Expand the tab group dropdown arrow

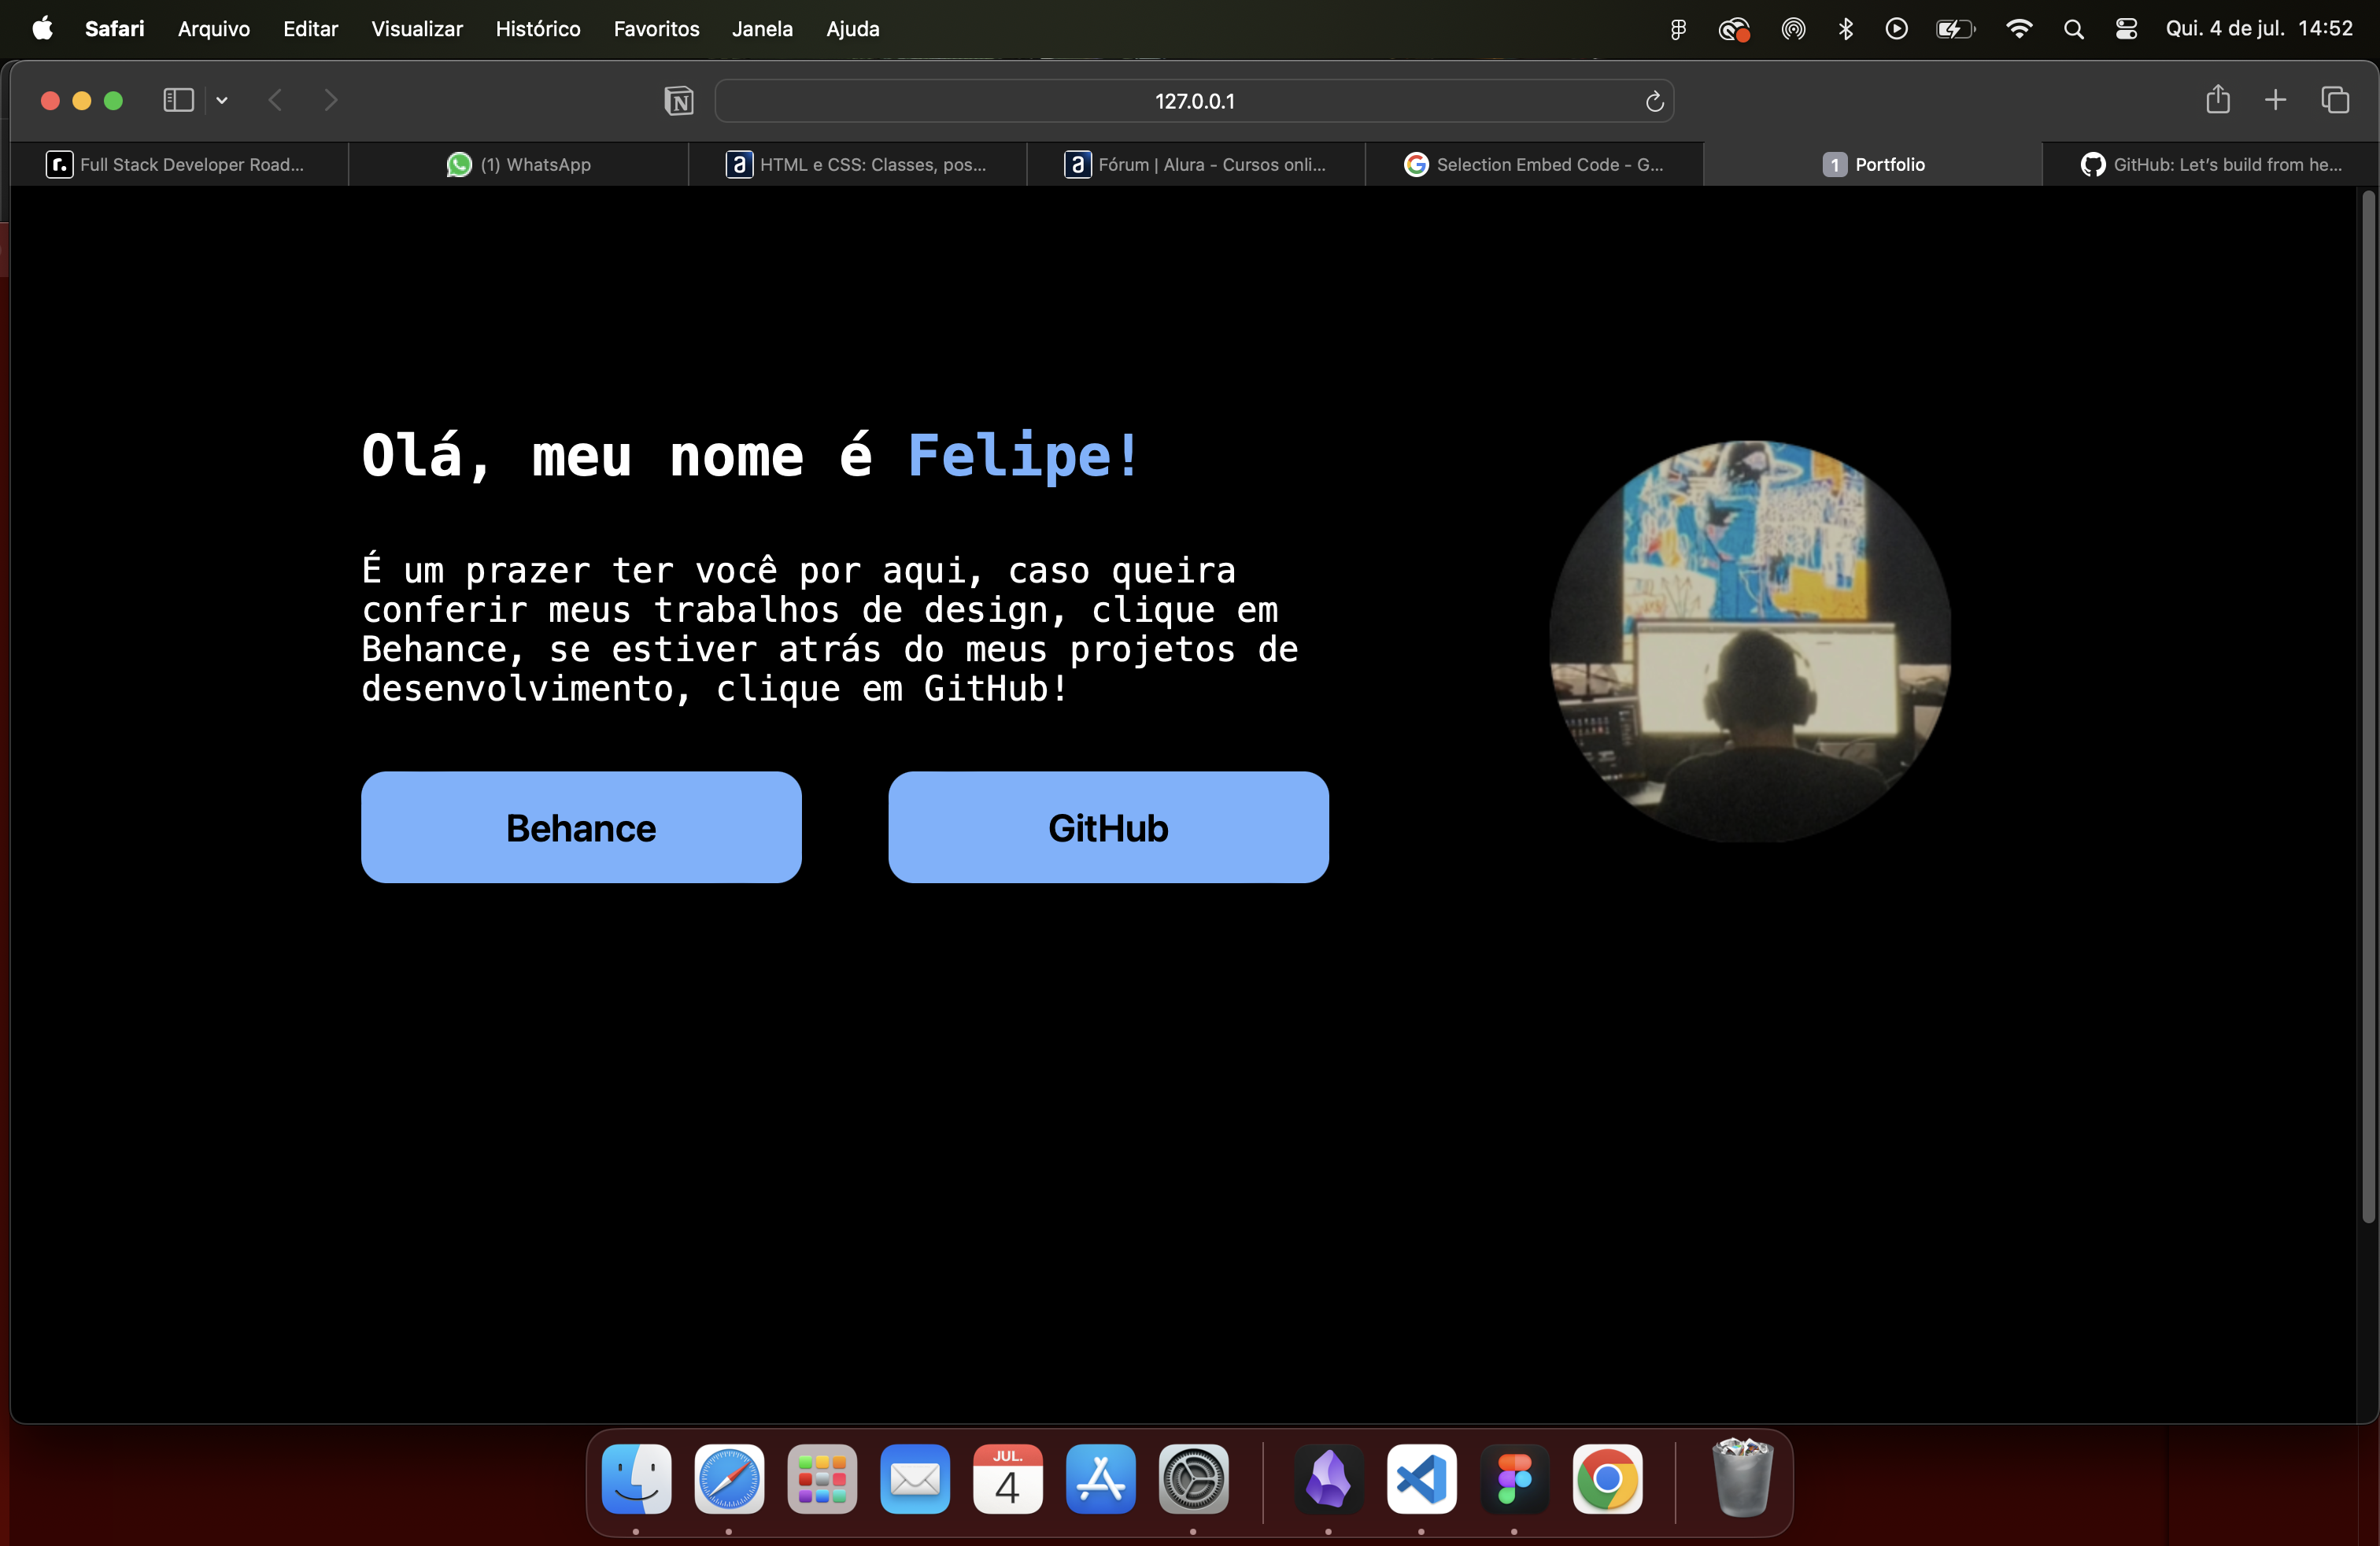pyautogui.click(x=222, y=100)
